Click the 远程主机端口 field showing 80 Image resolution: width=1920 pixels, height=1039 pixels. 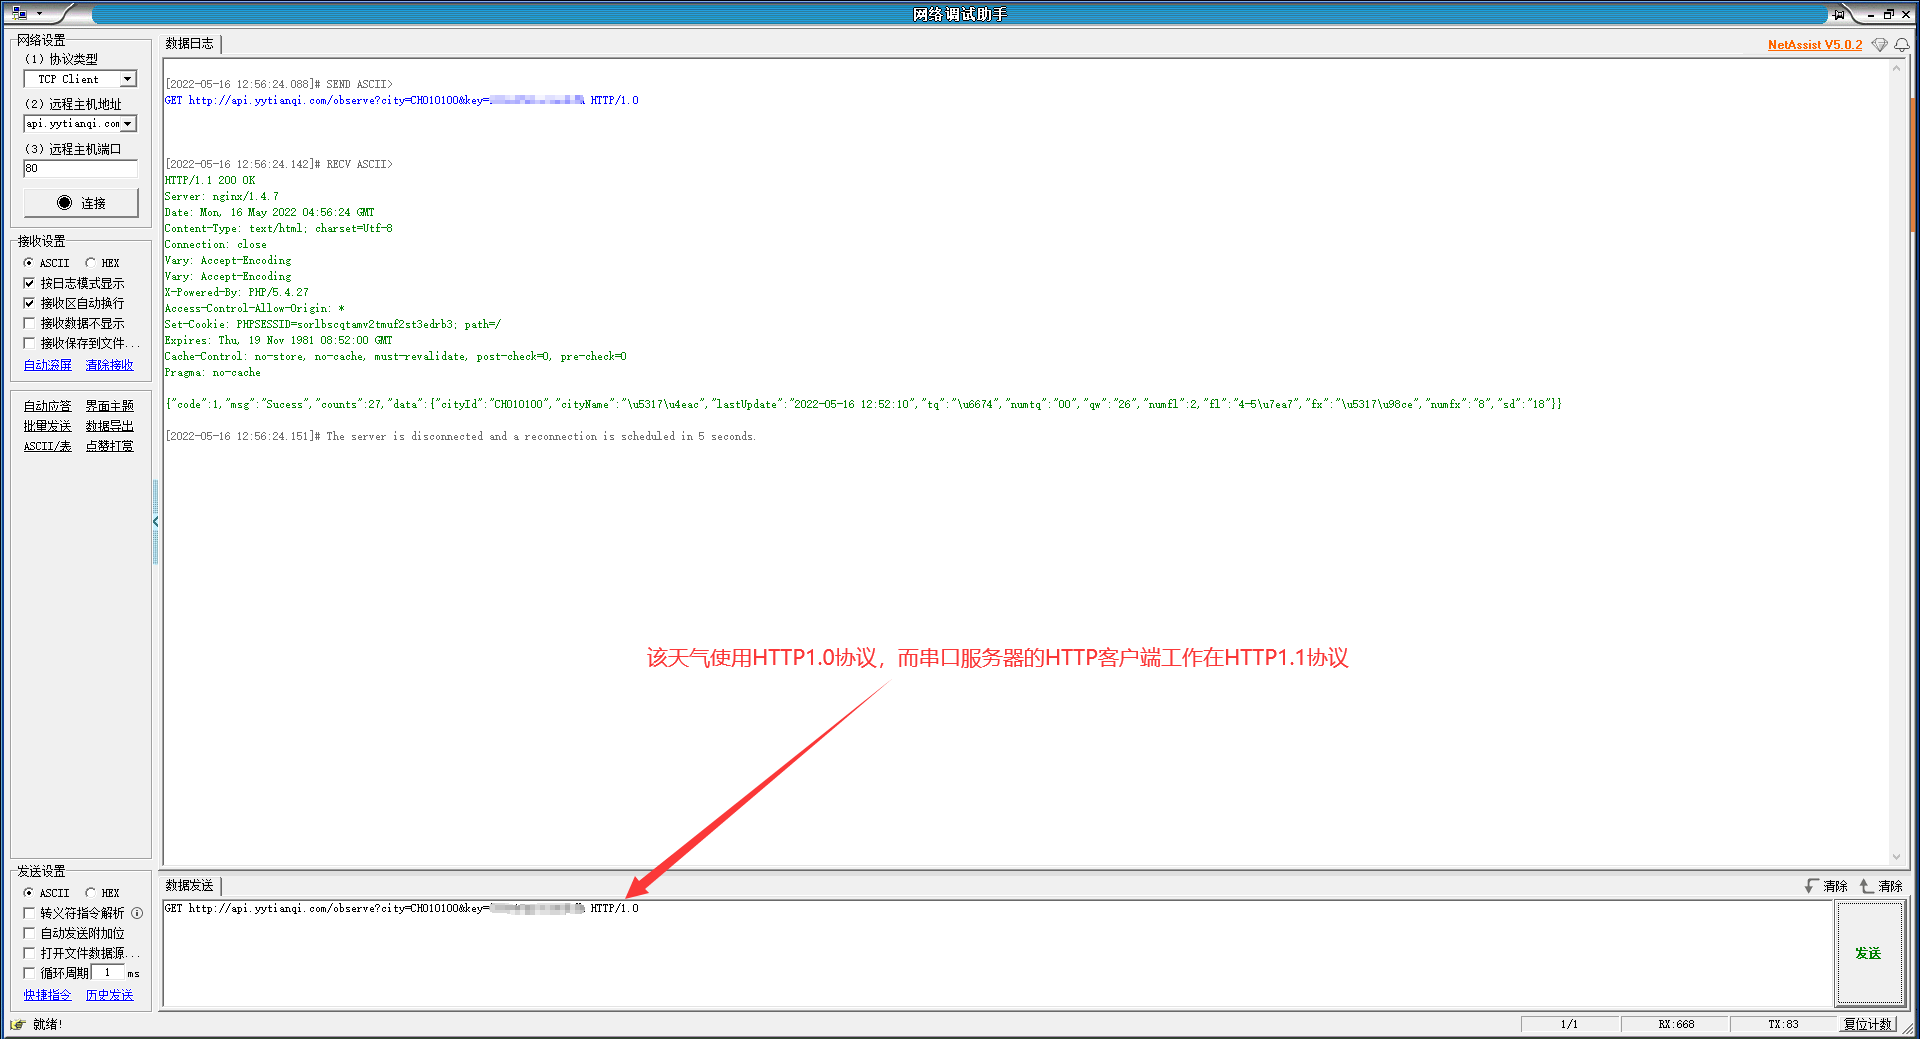[x=80, y=168]
